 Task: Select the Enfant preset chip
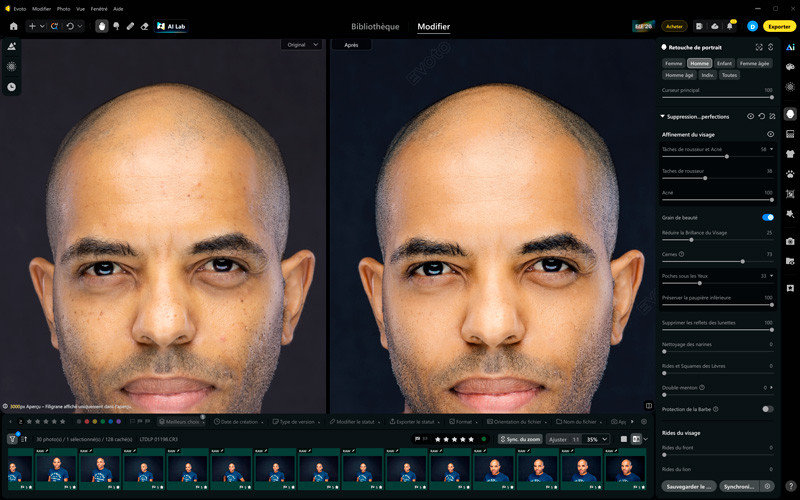pos(724,63)
